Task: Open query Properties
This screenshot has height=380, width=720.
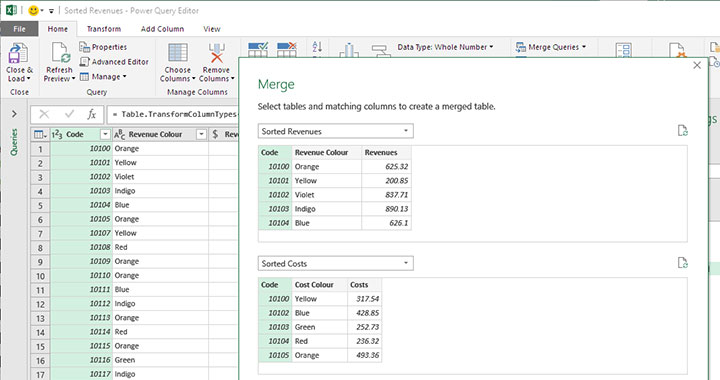Action: (103, 47)
